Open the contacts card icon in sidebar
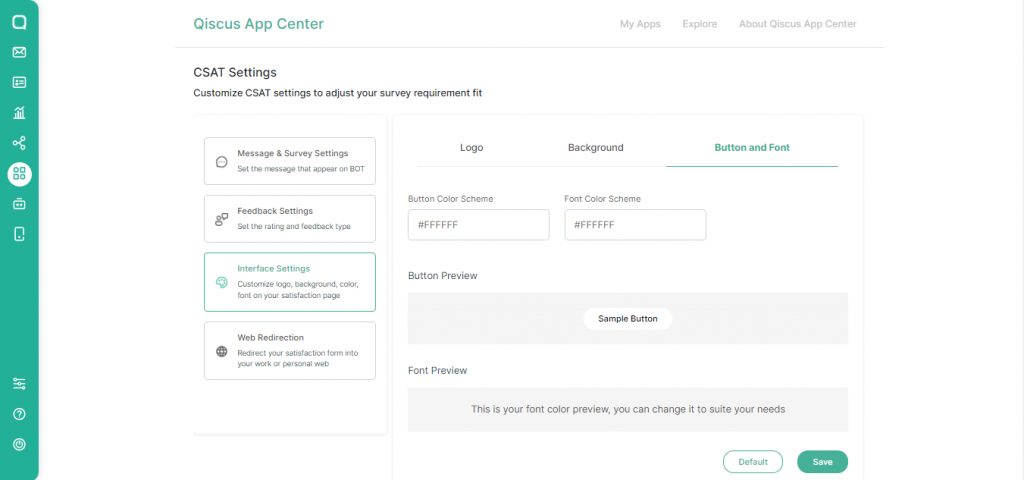Viewport: 1024px width, 480px height. tap(19, 82)
